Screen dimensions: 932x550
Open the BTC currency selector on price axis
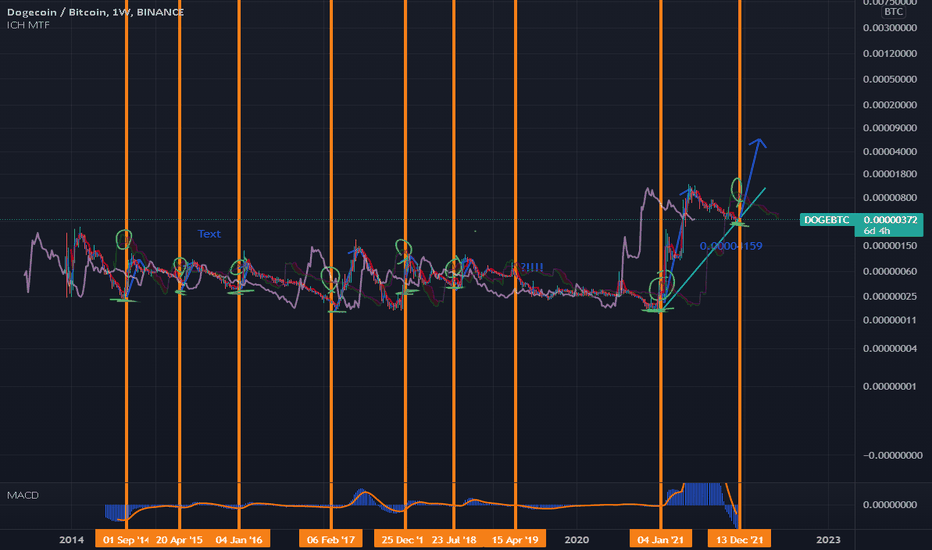pos(893,12)
